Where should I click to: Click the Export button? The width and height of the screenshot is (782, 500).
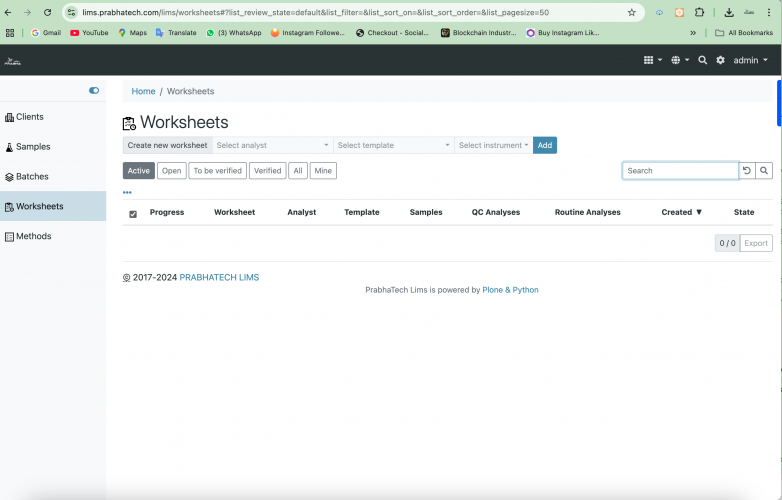pos(756,243)
